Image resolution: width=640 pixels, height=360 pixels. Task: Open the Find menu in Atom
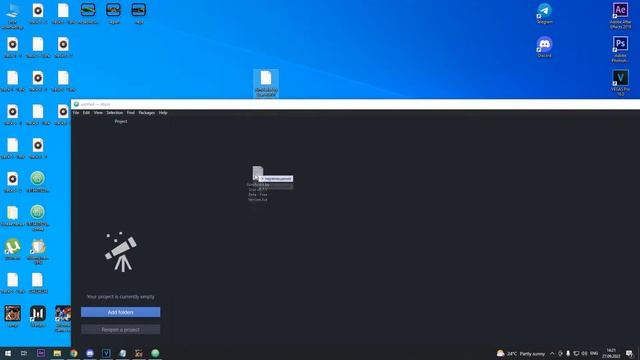(x=130, y=113)
